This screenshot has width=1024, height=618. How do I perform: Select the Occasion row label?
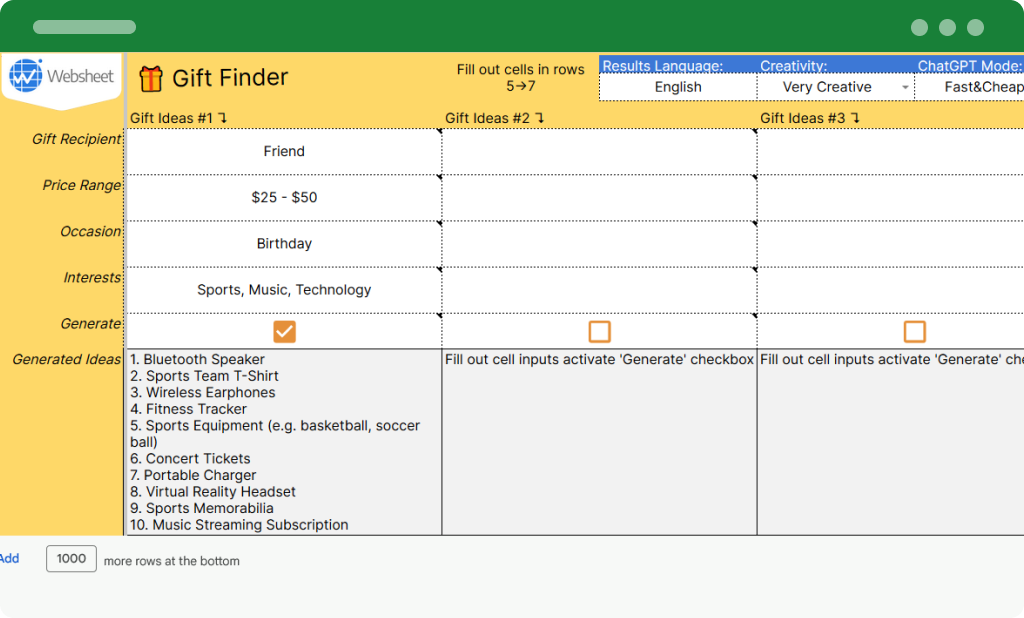click(90, 231)
